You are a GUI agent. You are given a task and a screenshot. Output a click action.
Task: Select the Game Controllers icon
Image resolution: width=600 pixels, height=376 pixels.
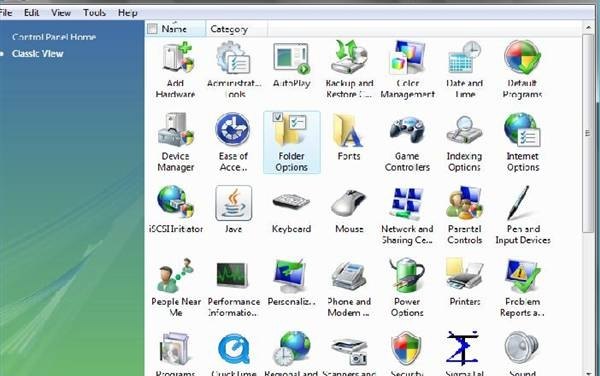pos(407,130)
